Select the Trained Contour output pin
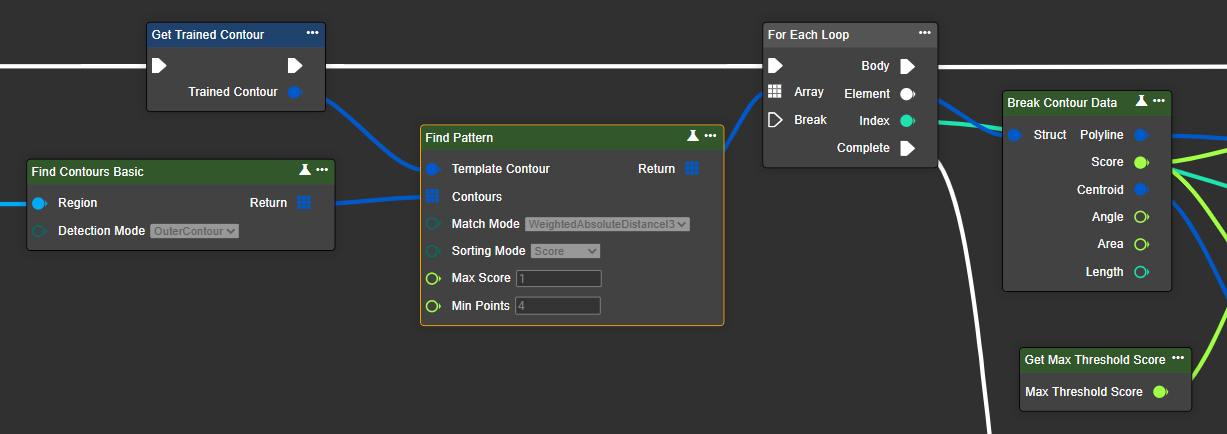The width and height of the screenshot is (1227, 434). point(294,92)
